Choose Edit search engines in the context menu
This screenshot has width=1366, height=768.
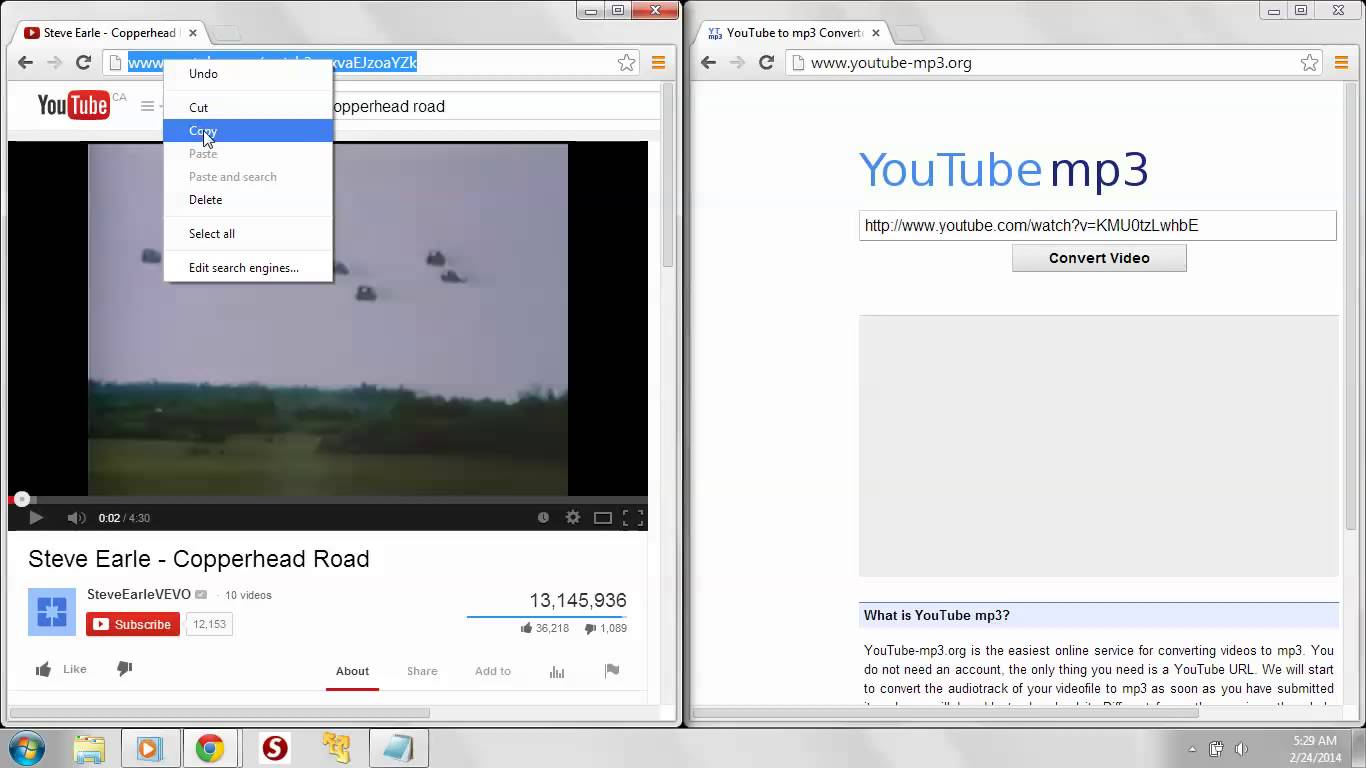click(248, 268)
